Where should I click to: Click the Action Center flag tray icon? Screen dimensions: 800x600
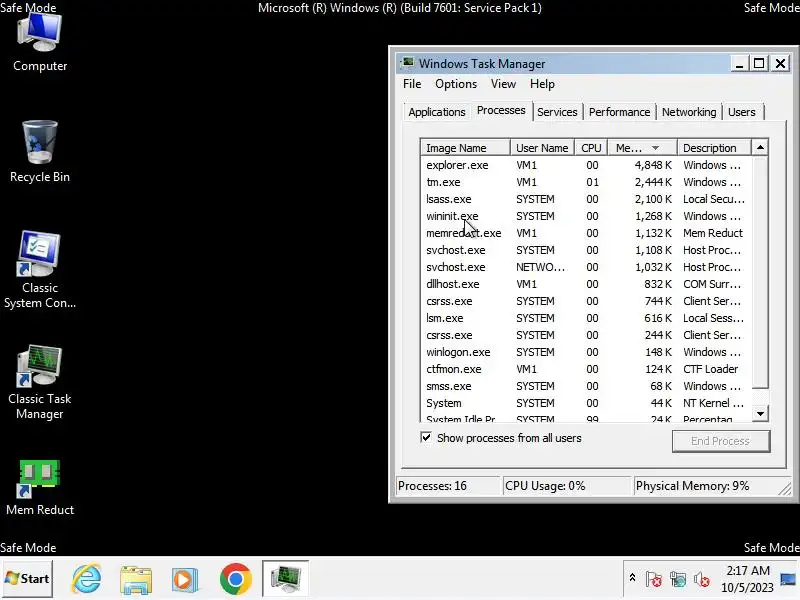click(x=654, y=580)
